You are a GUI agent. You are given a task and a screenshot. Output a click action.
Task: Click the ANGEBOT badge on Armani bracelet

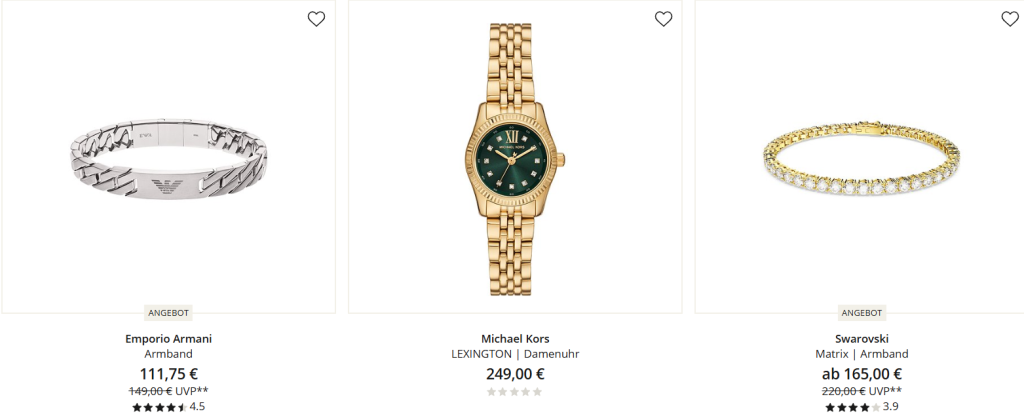(x=168, y=313)
